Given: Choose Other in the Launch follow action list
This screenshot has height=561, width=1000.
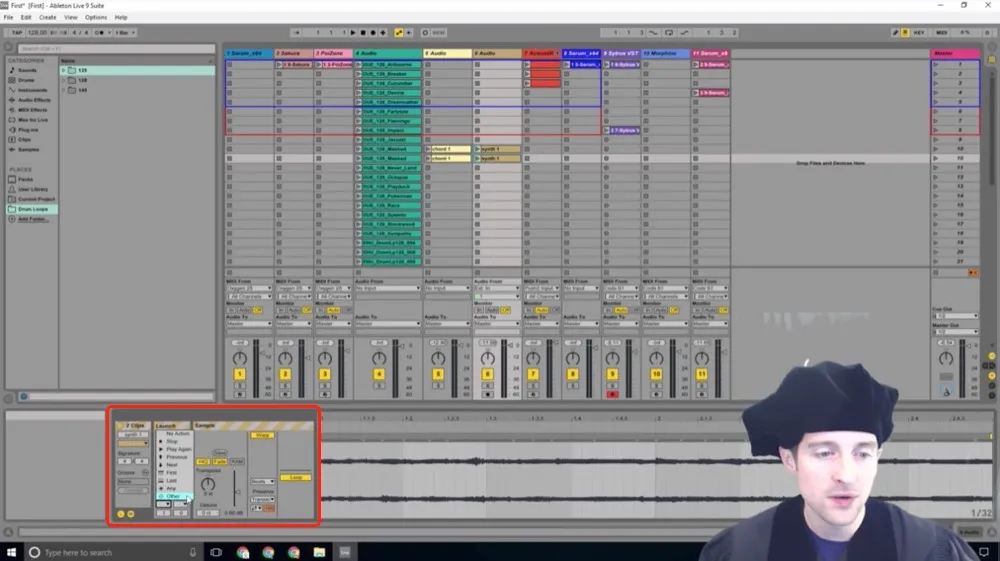Looking at the screenshot, I should coord(173,496).
